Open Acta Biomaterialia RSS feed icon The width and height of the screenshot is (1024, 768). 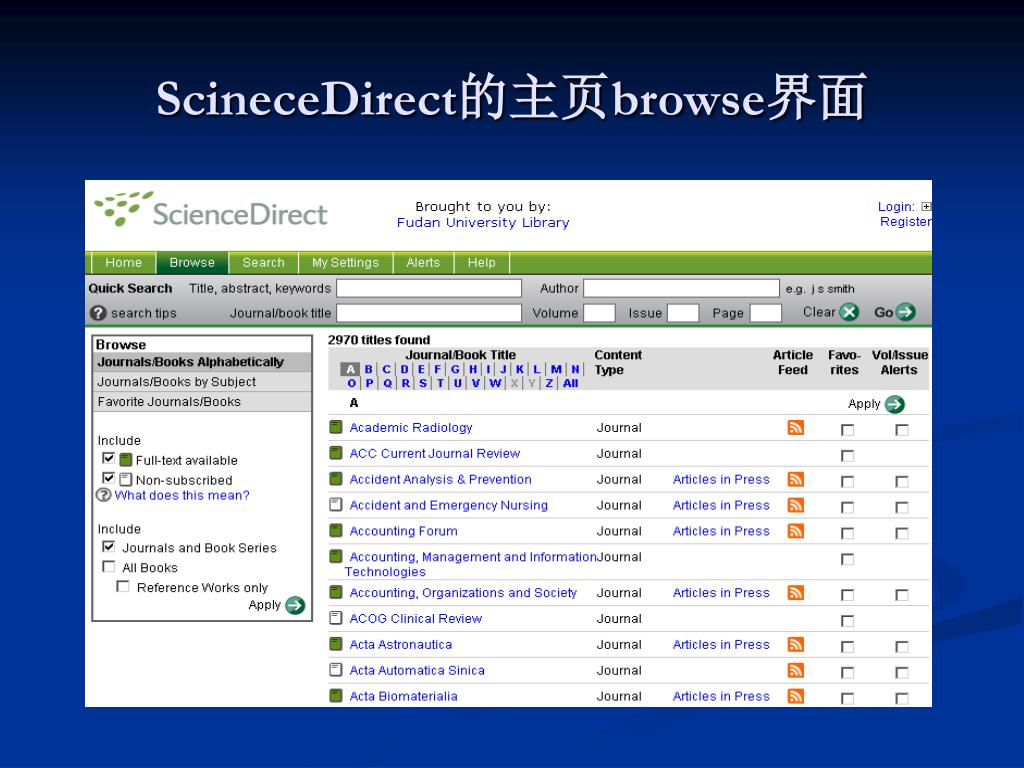(795, 696)
